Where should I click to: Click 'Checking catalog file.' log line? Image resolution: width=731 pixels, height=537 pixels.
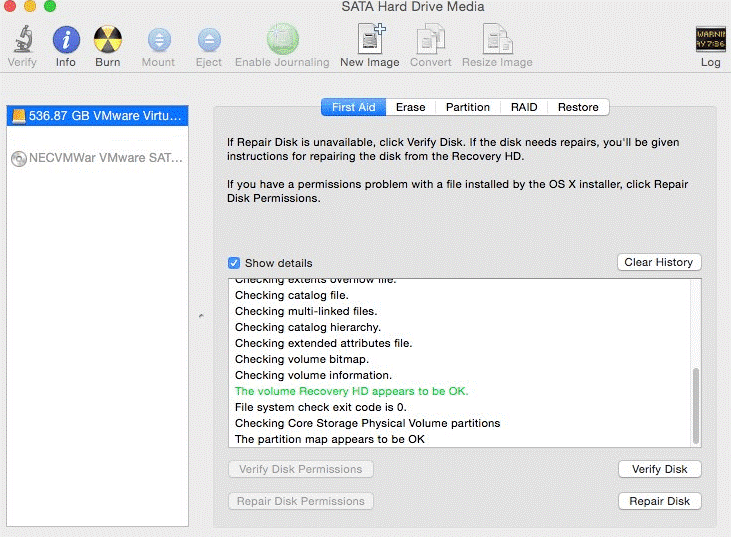click(x=292, y=295)
